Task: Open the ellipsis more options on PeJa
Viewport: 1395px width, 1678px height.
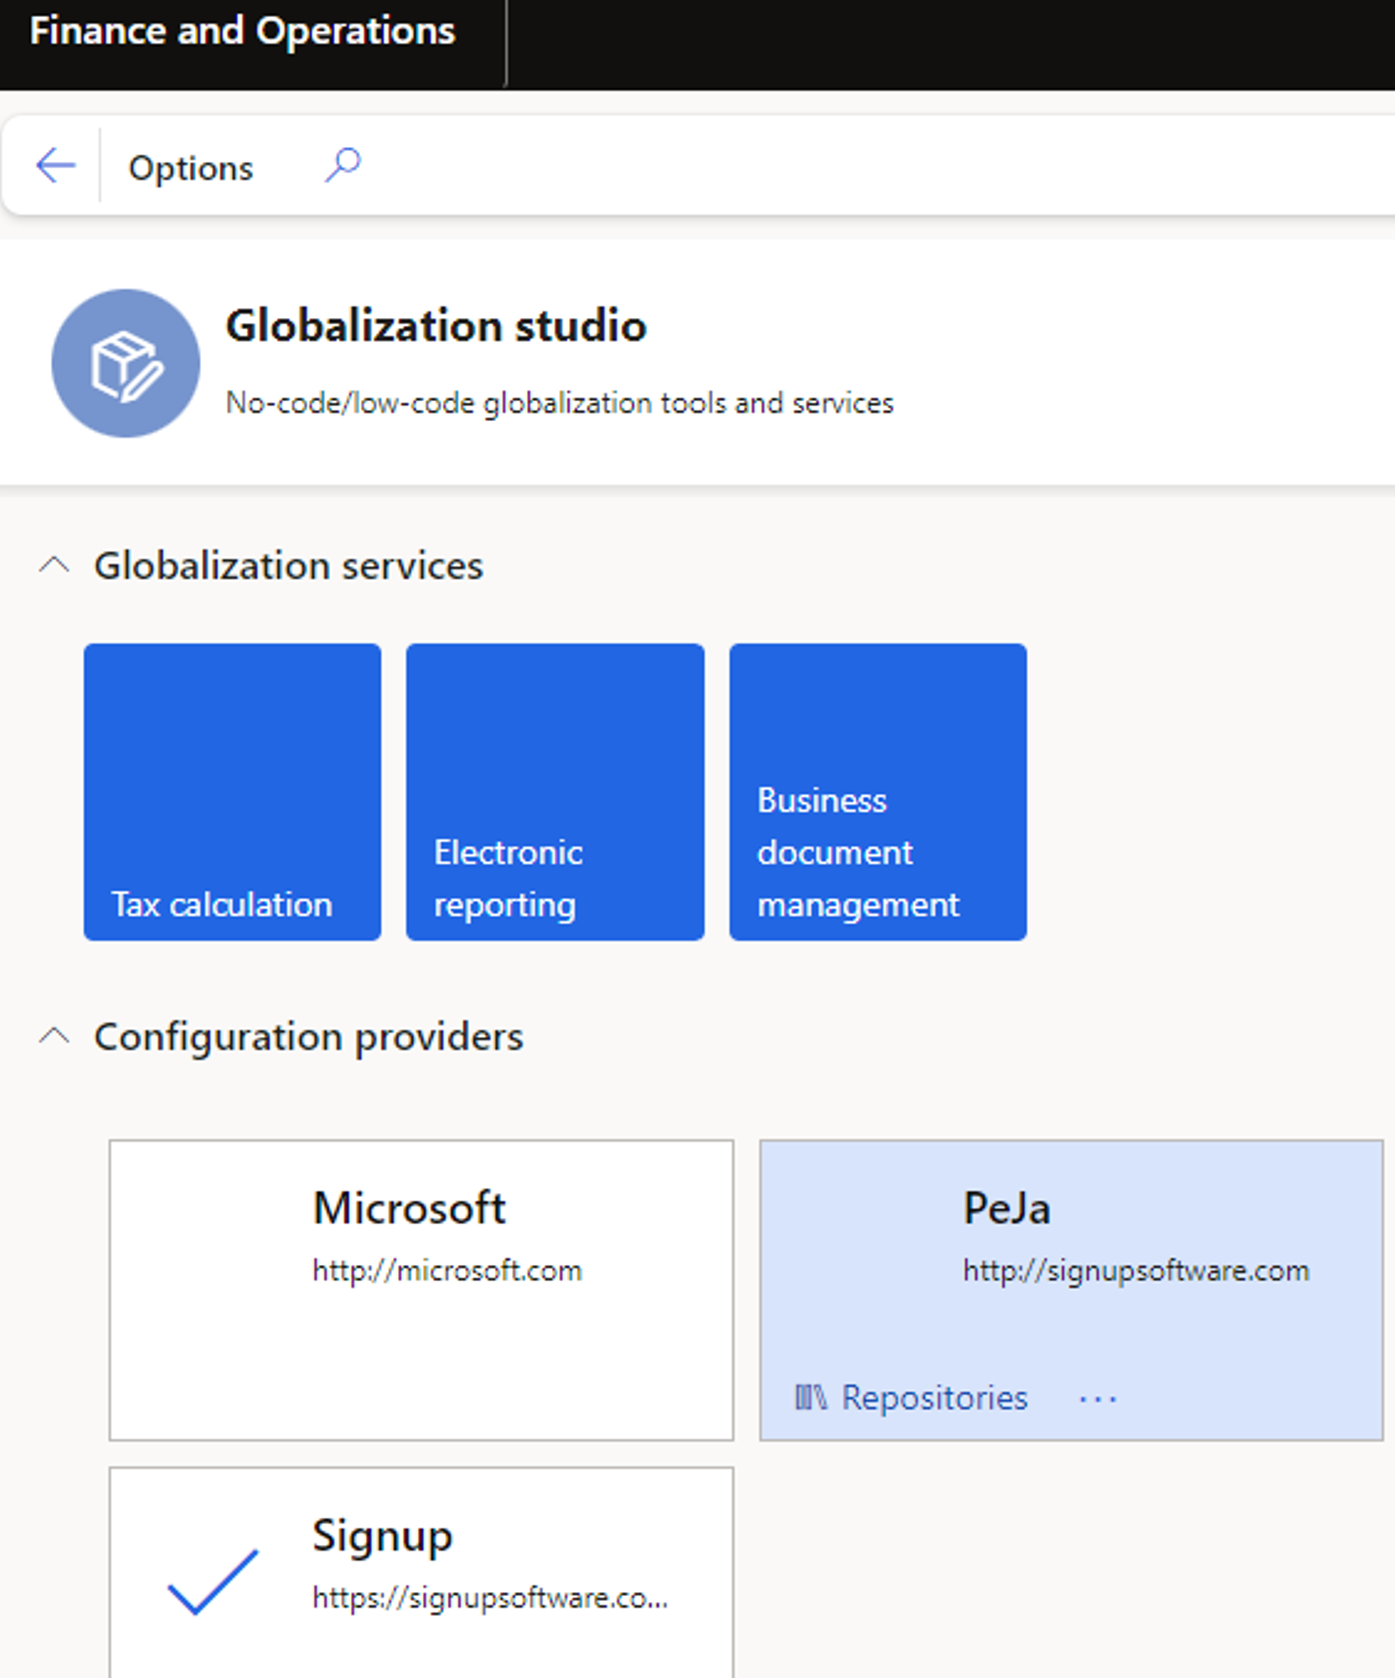Action: (1097, 1398)
